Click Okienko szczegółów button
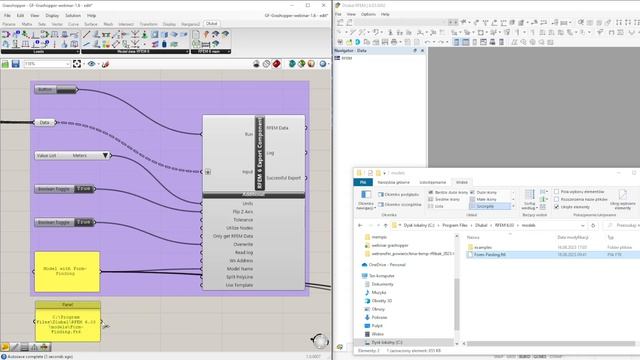Screen dimensions: 640x360 tap(399, 204)
